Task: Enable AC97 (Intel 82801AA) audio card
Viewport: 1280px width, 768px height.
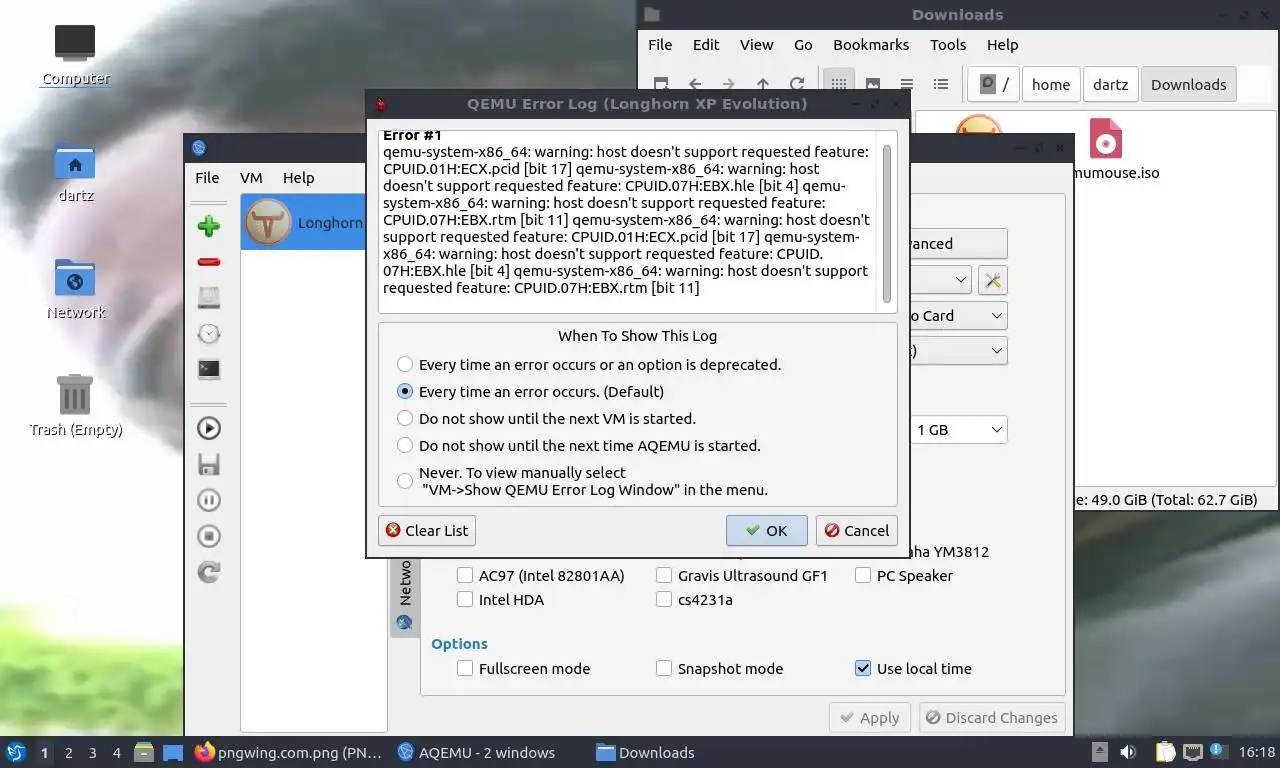Action: click(540, 576)
